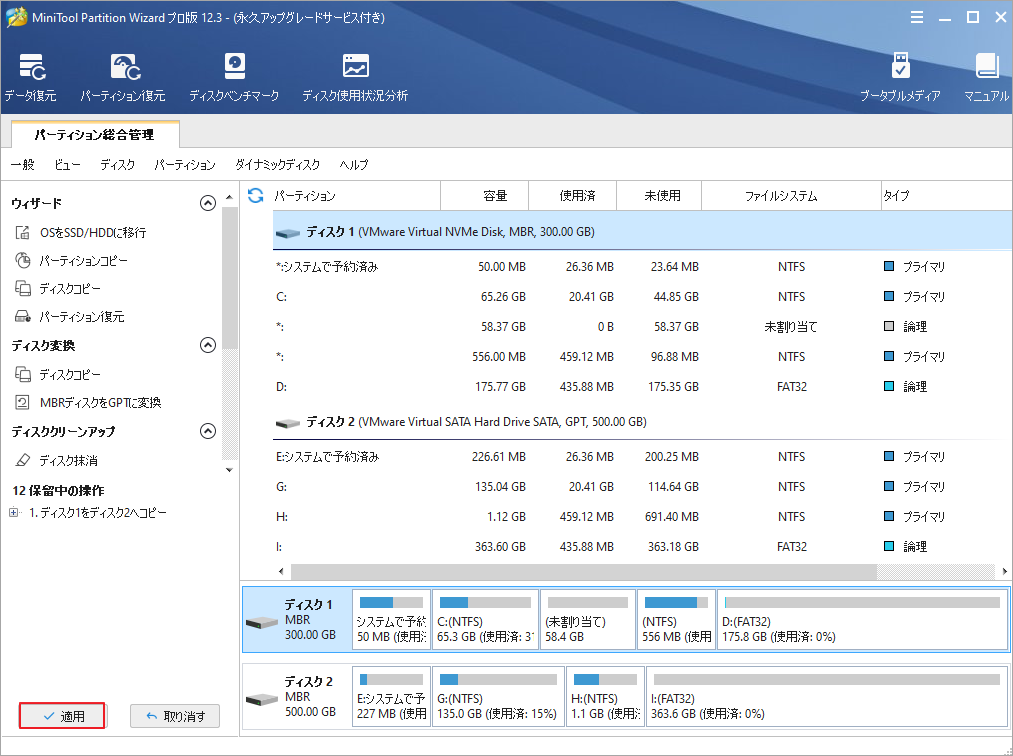Collapse the ウィザード section
This screenshot has height=756, width=1013.
point(208,203)
